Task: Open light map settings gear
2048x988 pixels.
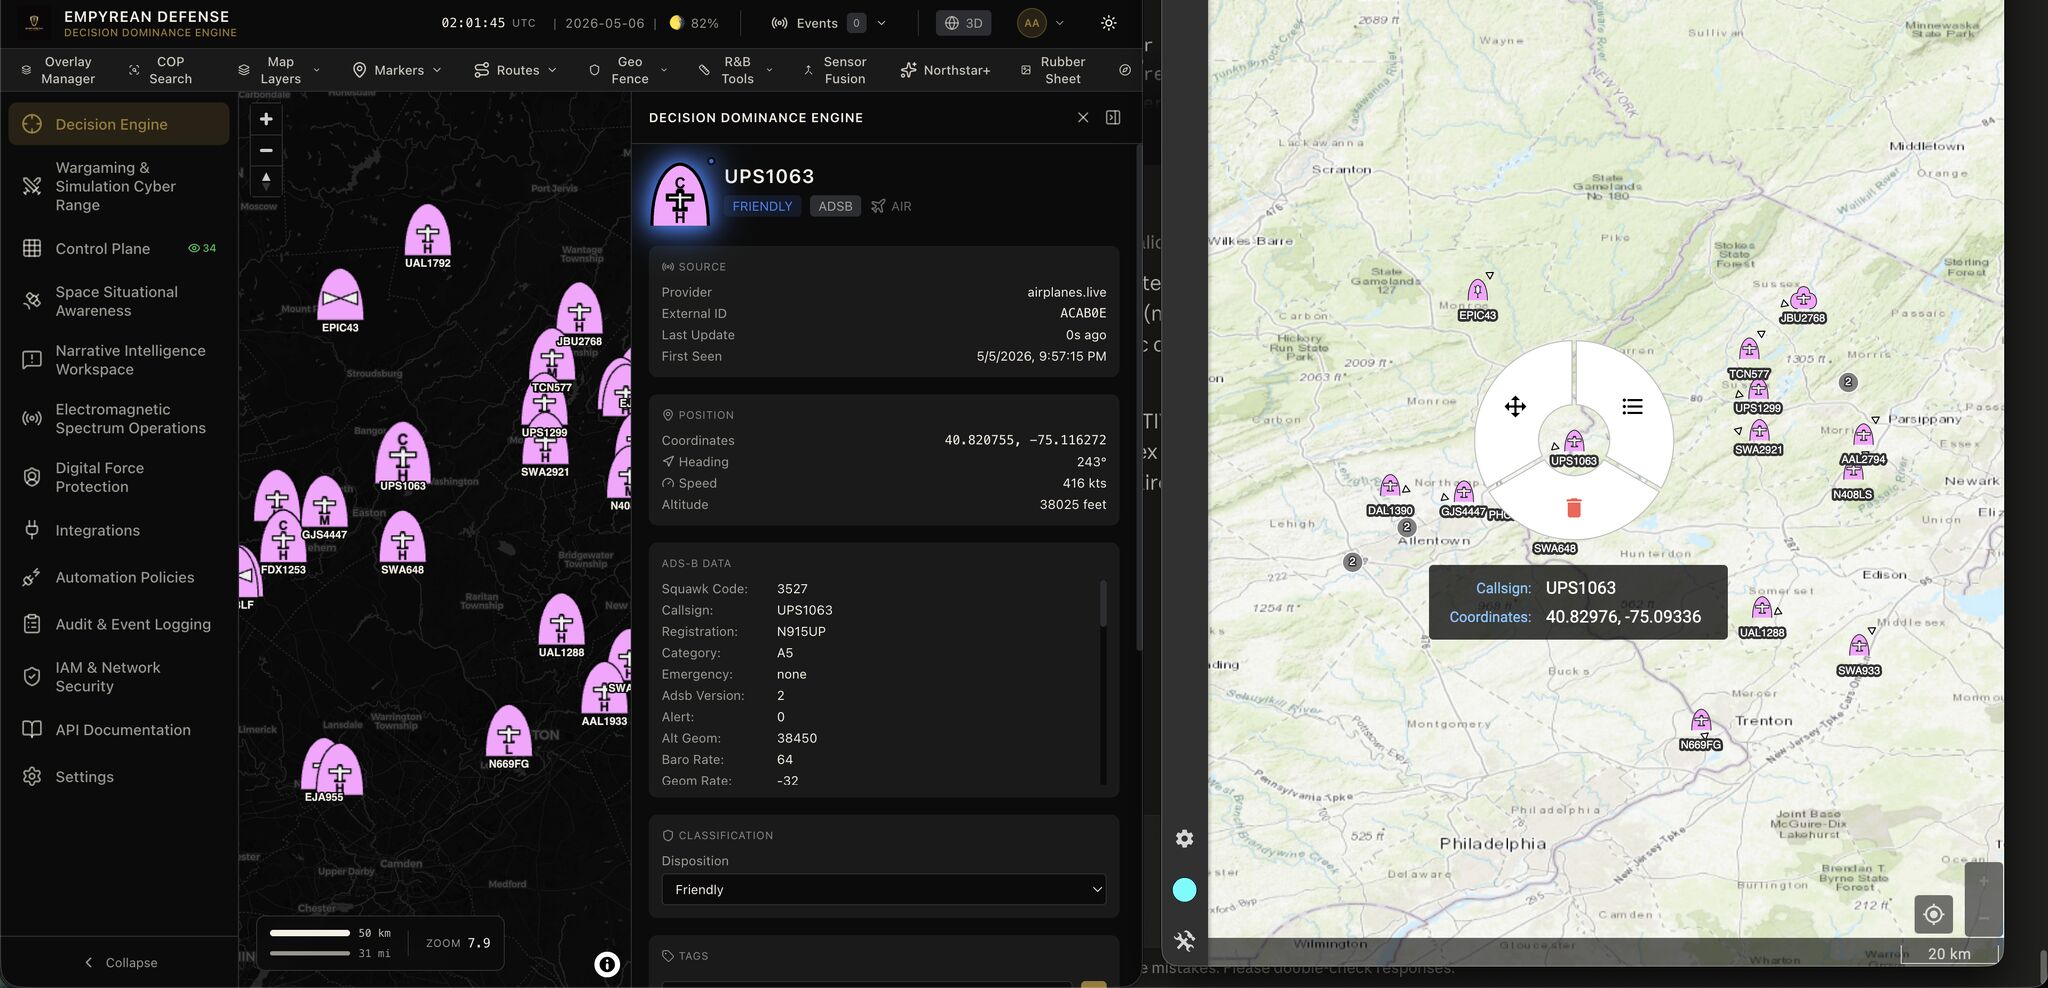Action: coord(1184,839)
